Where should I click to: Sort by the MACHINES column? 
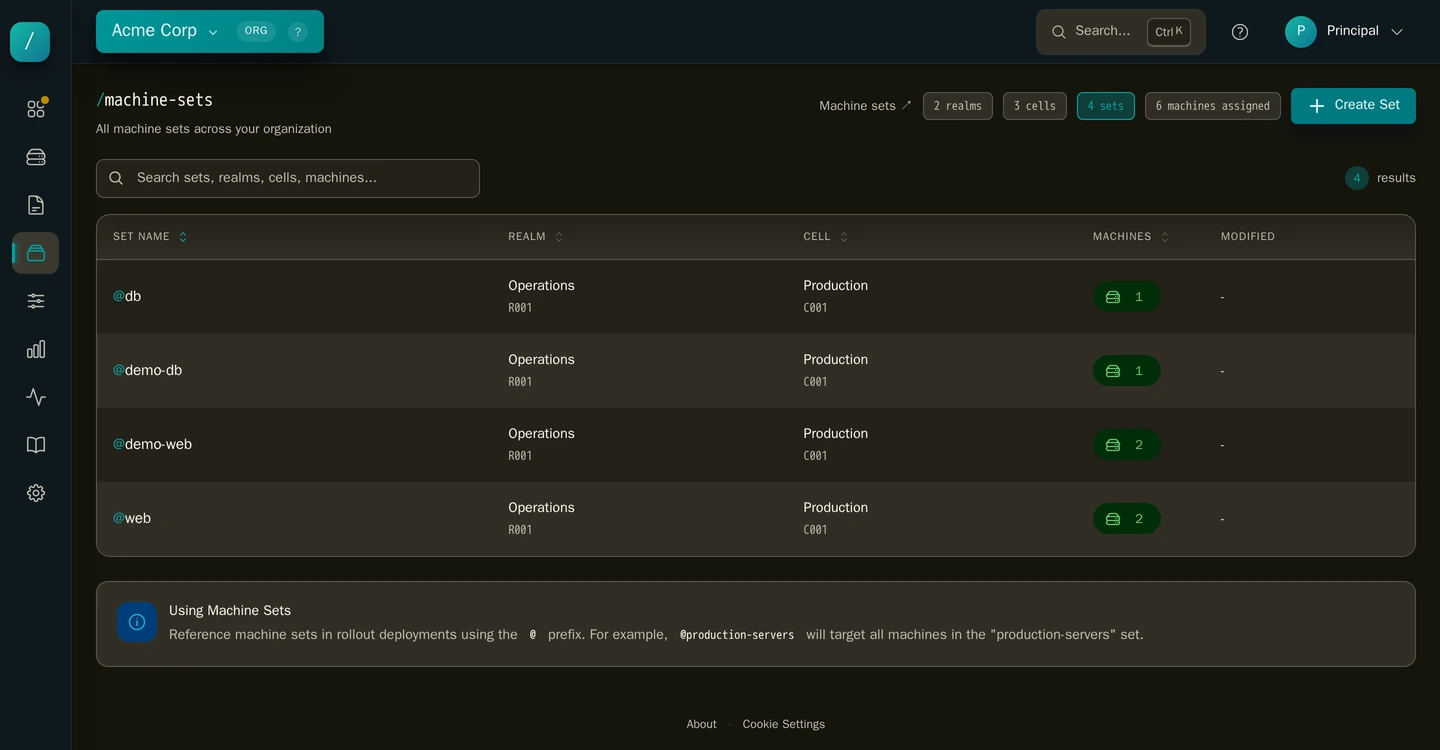click(x=1131, y=237)
